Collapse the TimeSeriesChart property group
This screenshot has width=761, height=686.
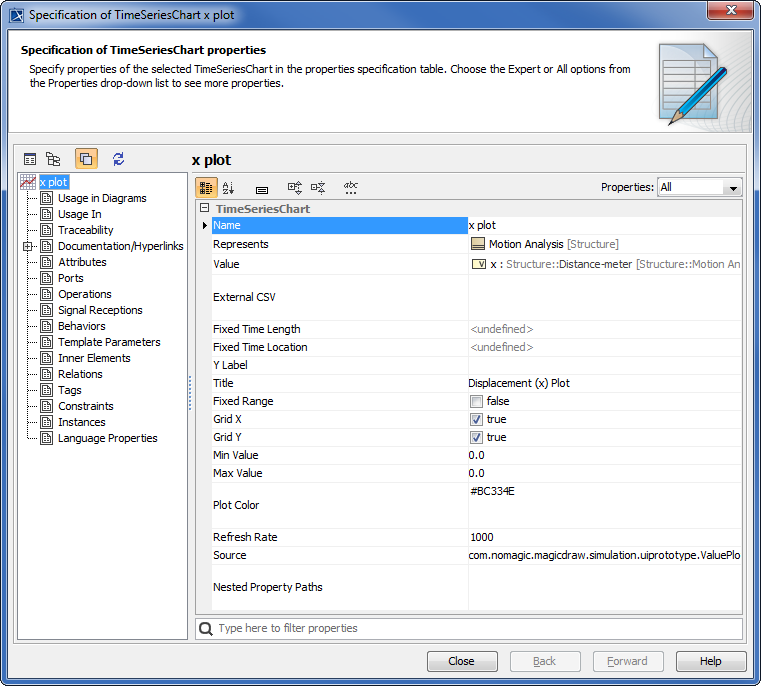[204, 209]
